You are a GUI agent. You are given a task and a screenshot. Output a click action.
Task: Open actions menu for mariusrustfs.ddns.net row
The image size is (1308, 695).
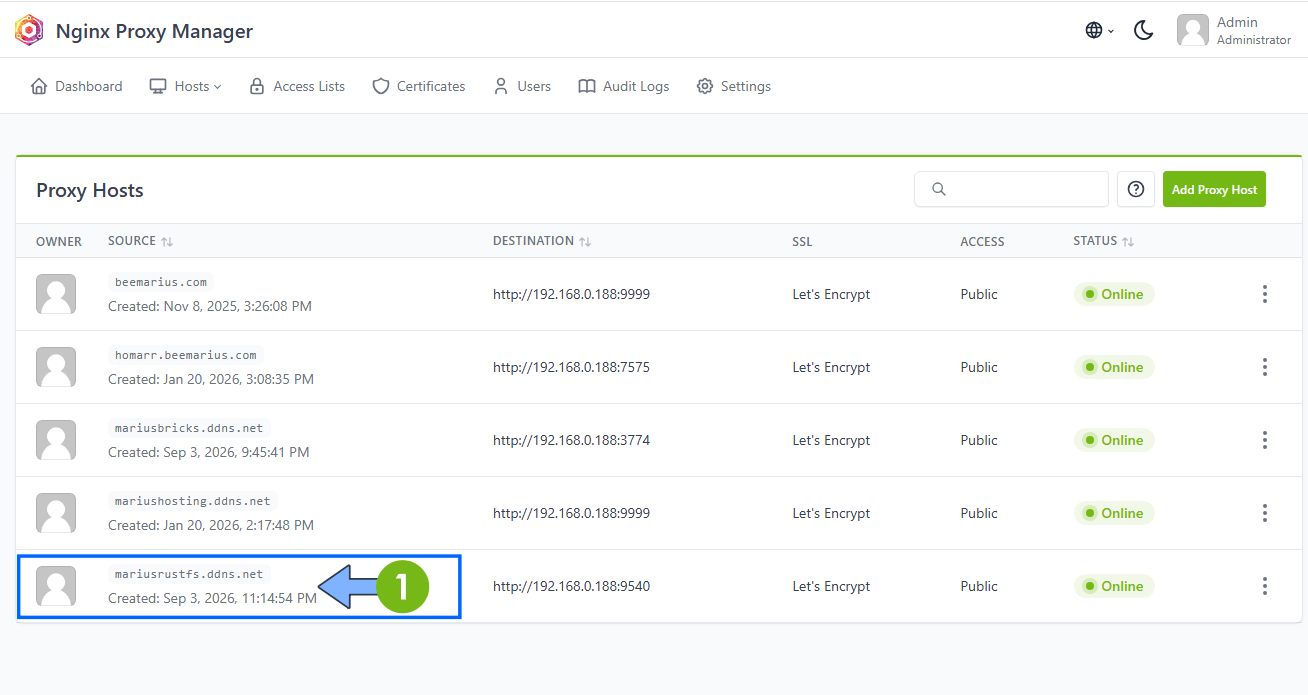click(x=1265, y=586)
